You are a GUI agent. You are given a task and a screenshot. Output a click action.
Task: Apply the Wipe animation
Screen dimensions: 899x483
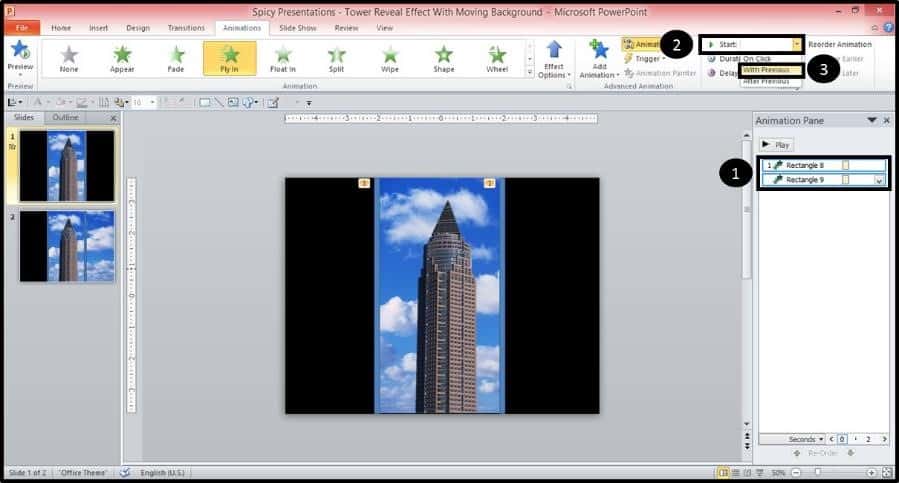[390, 59]
